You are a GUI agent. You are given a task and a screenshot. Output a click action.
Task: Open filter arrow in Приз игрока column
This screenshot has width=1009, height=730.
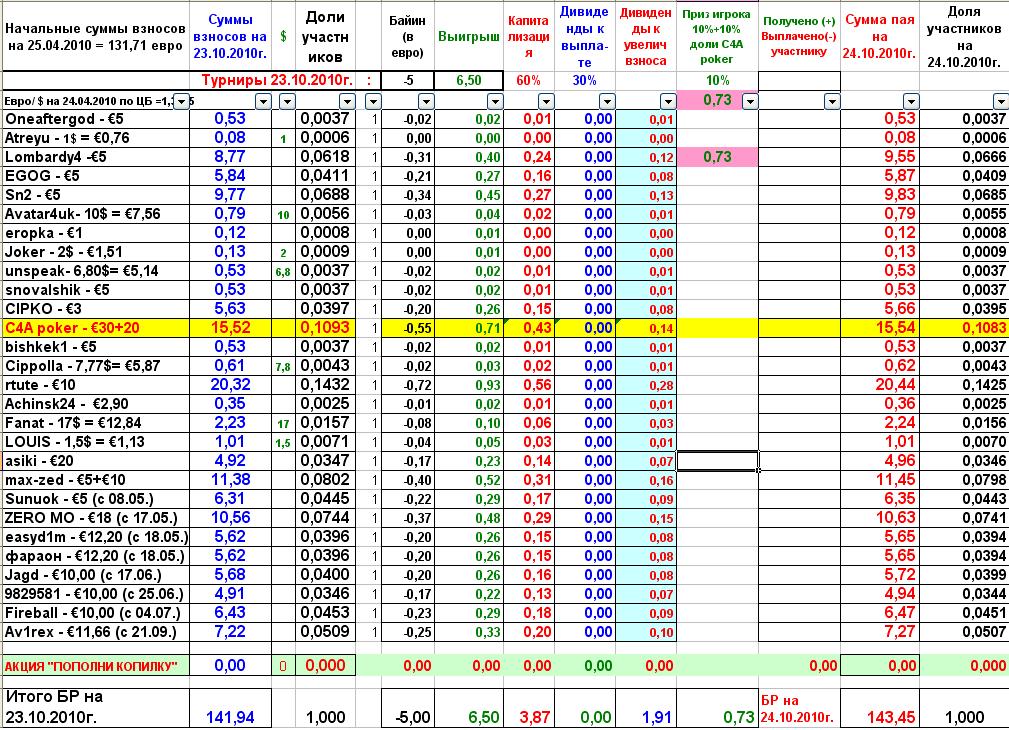(749, 101)
